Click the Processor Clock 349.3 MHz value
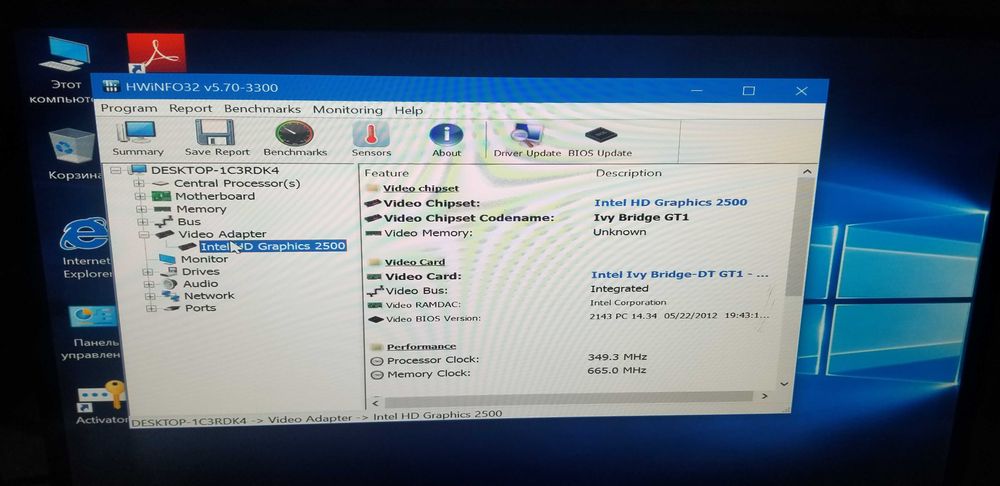Screen dimensions: 1000x486 click(617, 357)
